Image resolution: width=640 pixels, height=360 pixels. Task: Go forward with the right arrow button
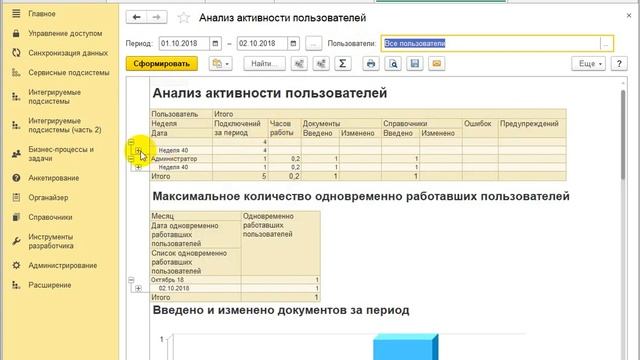click(156, 17)
